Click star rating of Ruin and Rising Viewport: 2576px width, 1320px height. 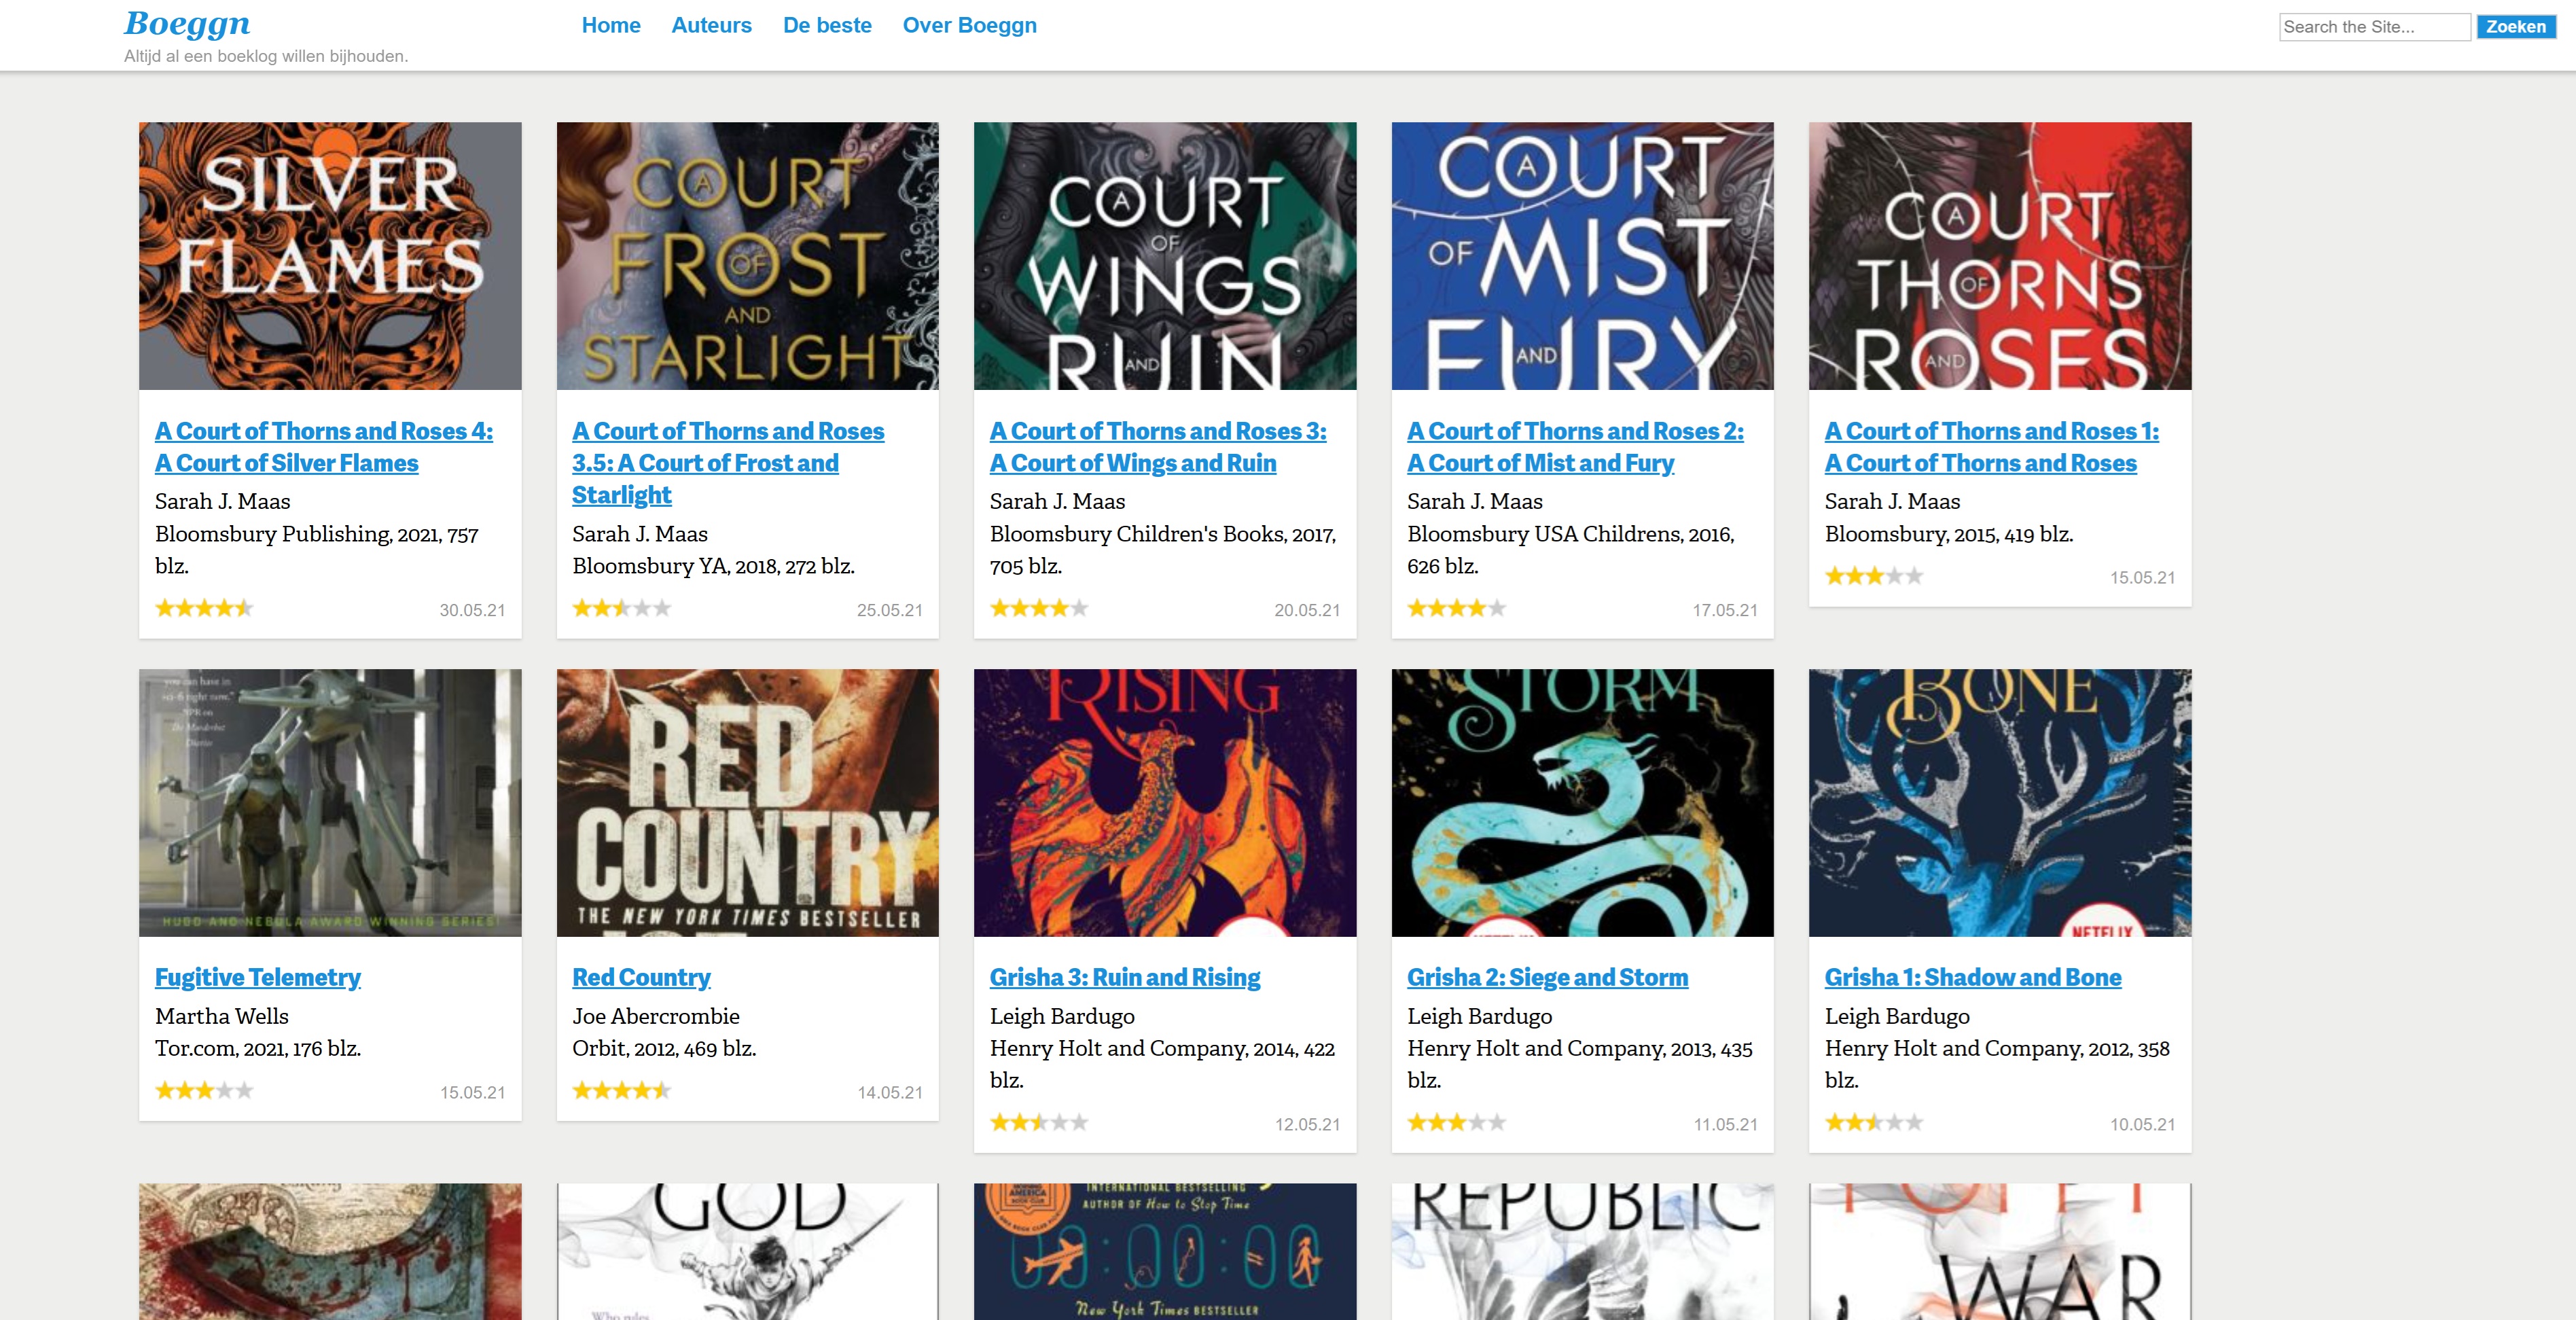(1039, 1122)
